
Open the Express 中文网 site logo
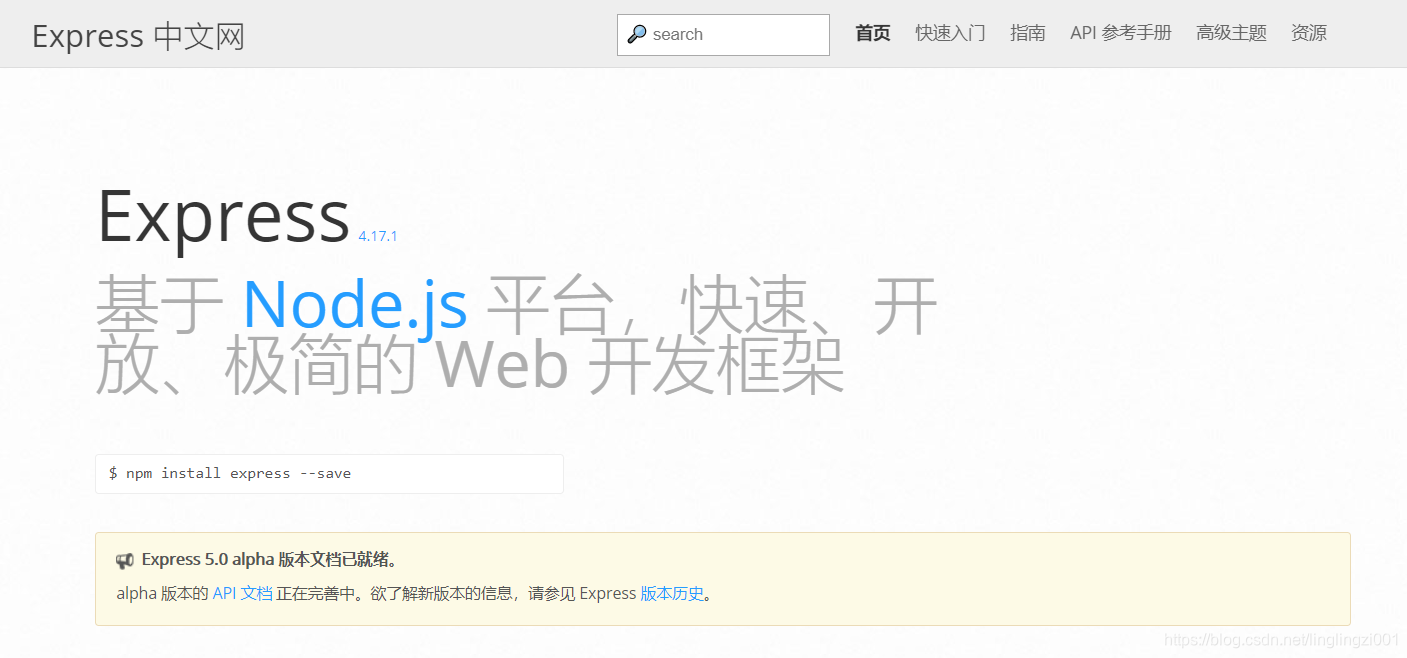click(x=138, y=36)
